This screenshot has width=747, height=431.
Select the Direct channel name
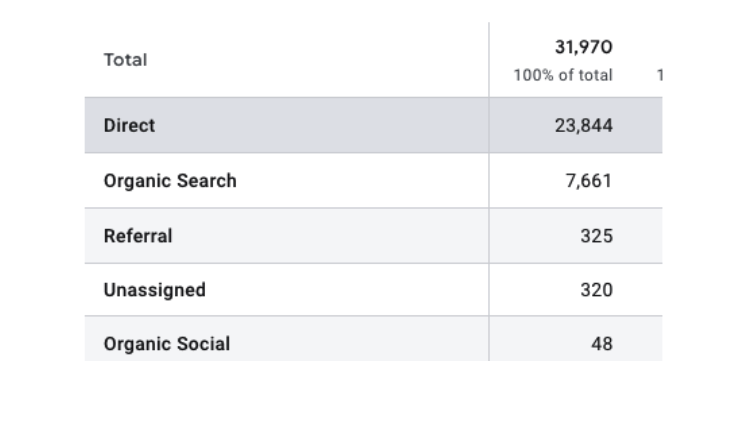129,126
